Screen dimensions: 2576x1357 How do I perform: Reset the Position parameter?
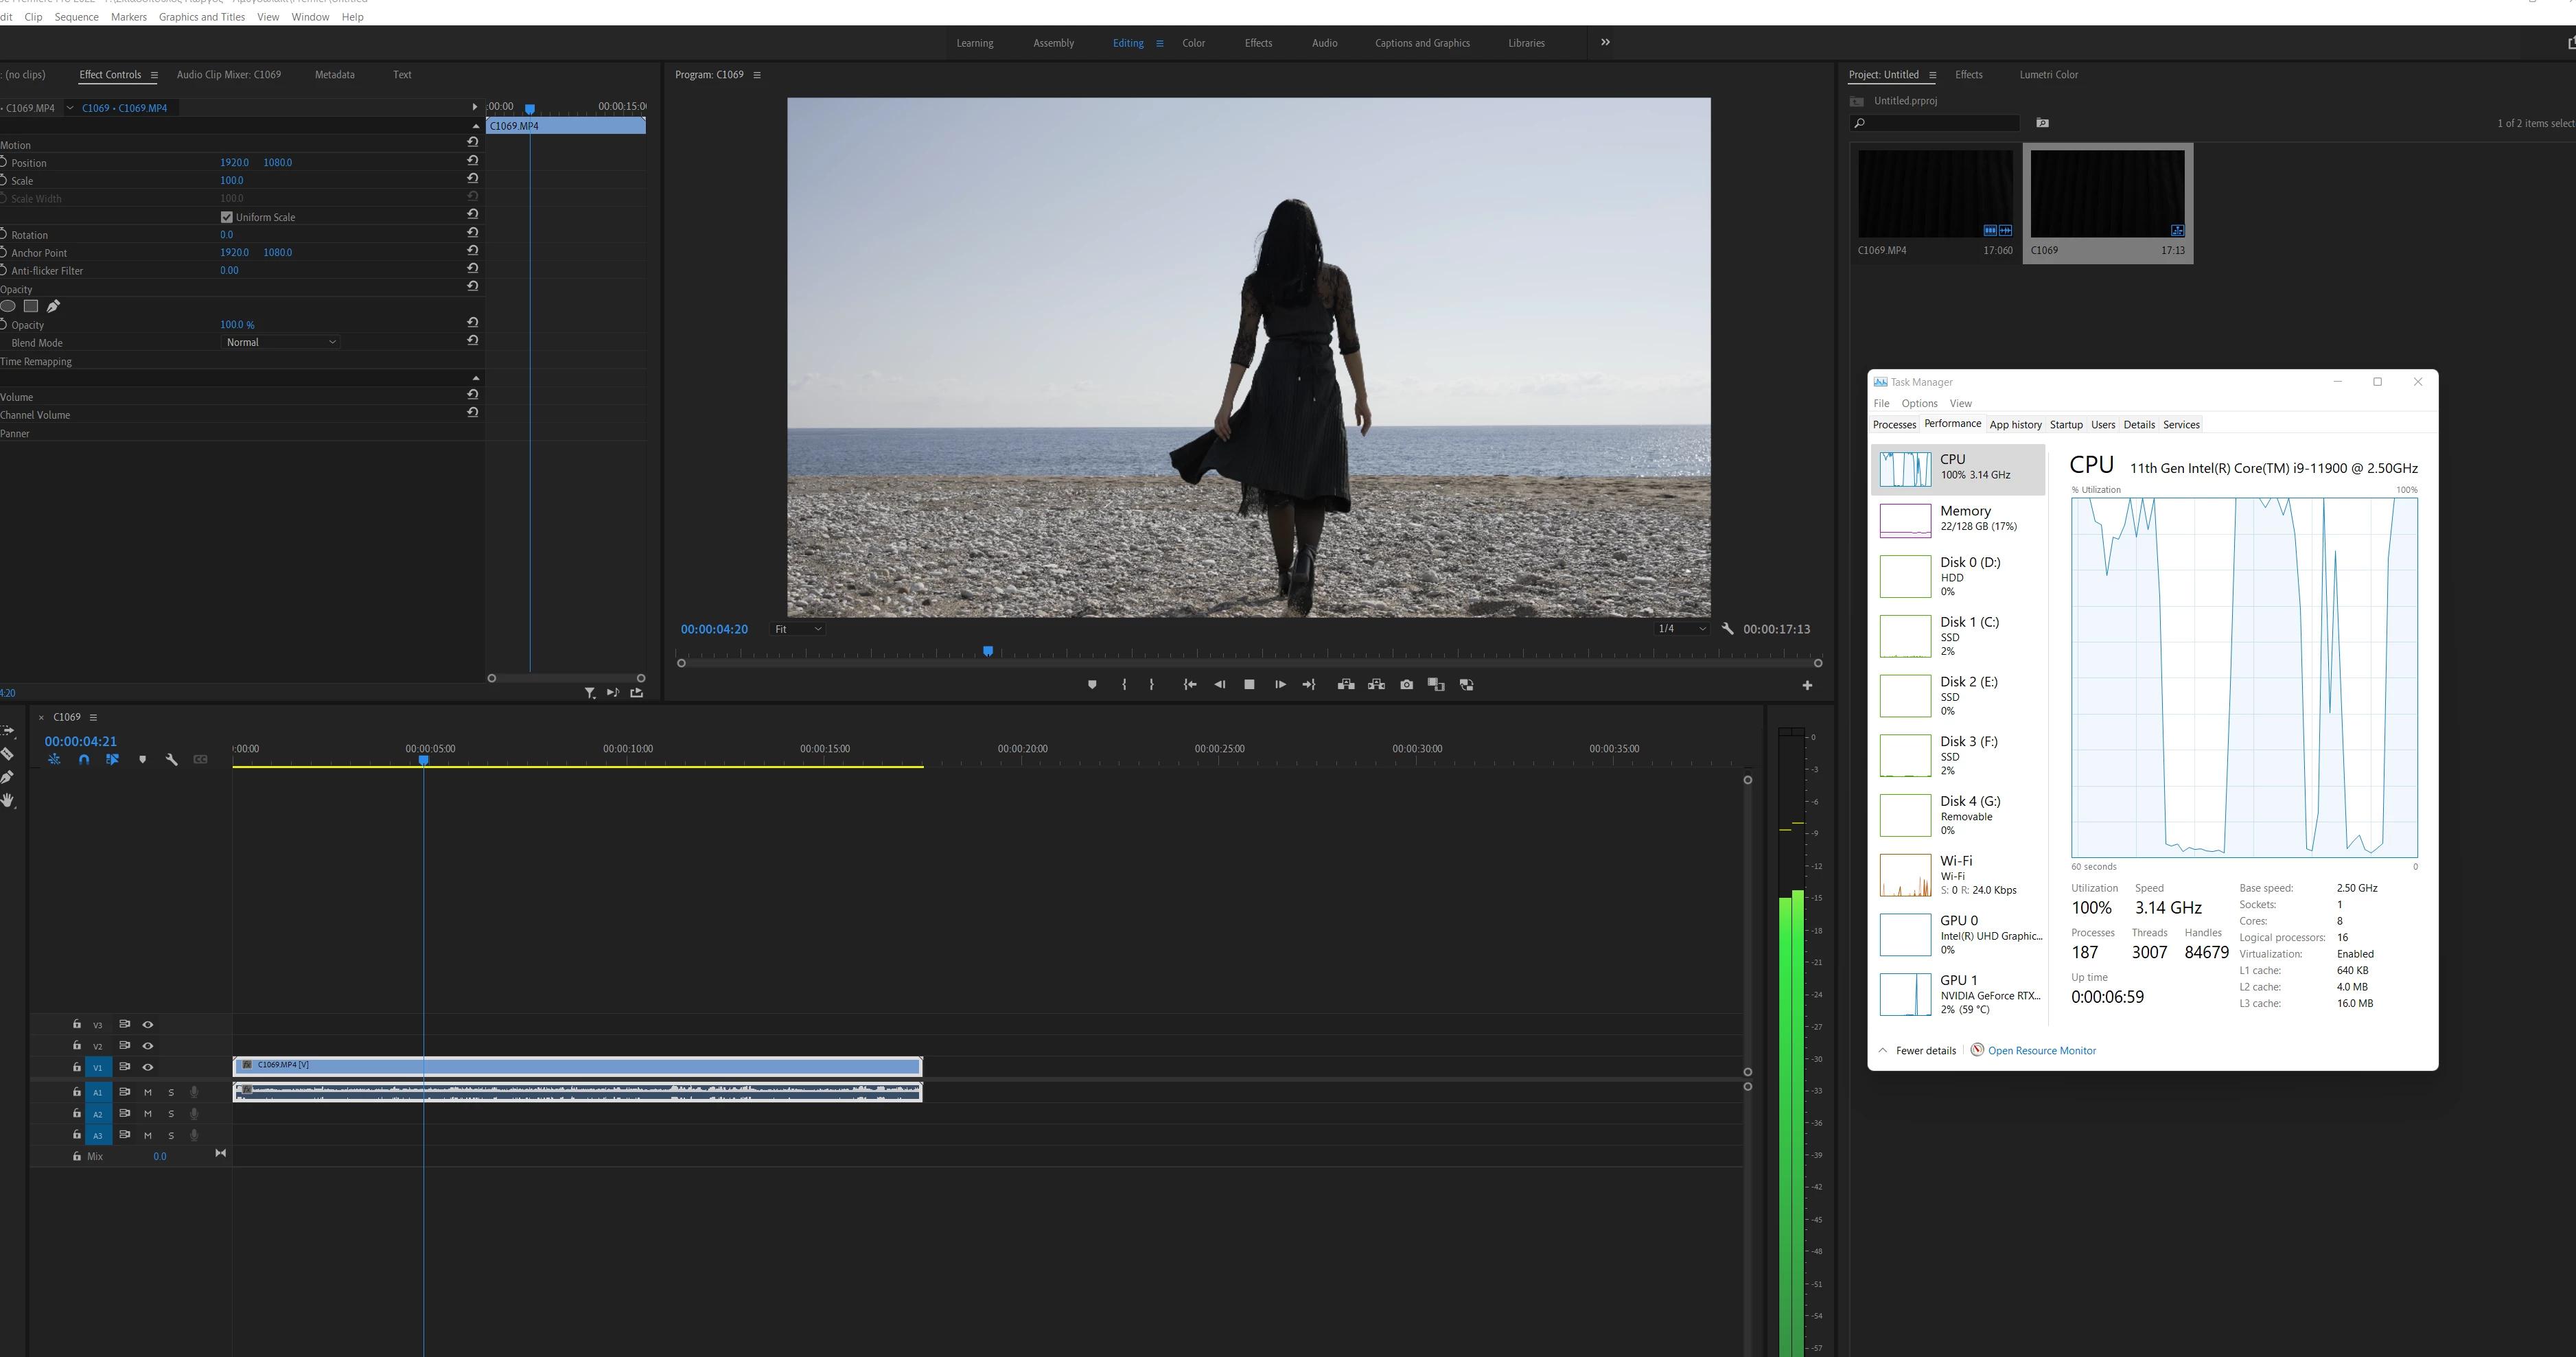472,161
